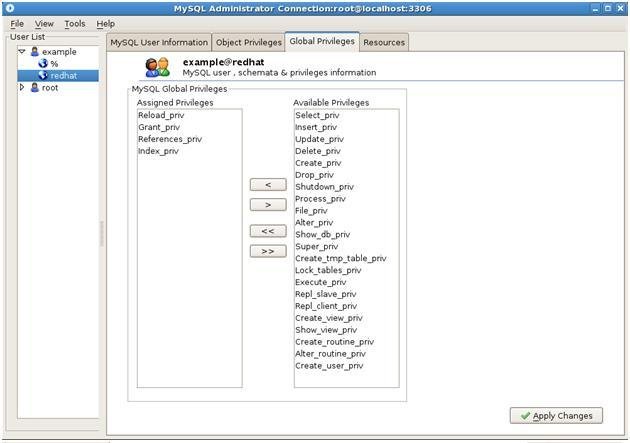Select Create_user_priv in Available Privileges
The image size is (630, 443).
tap(329, 366)
